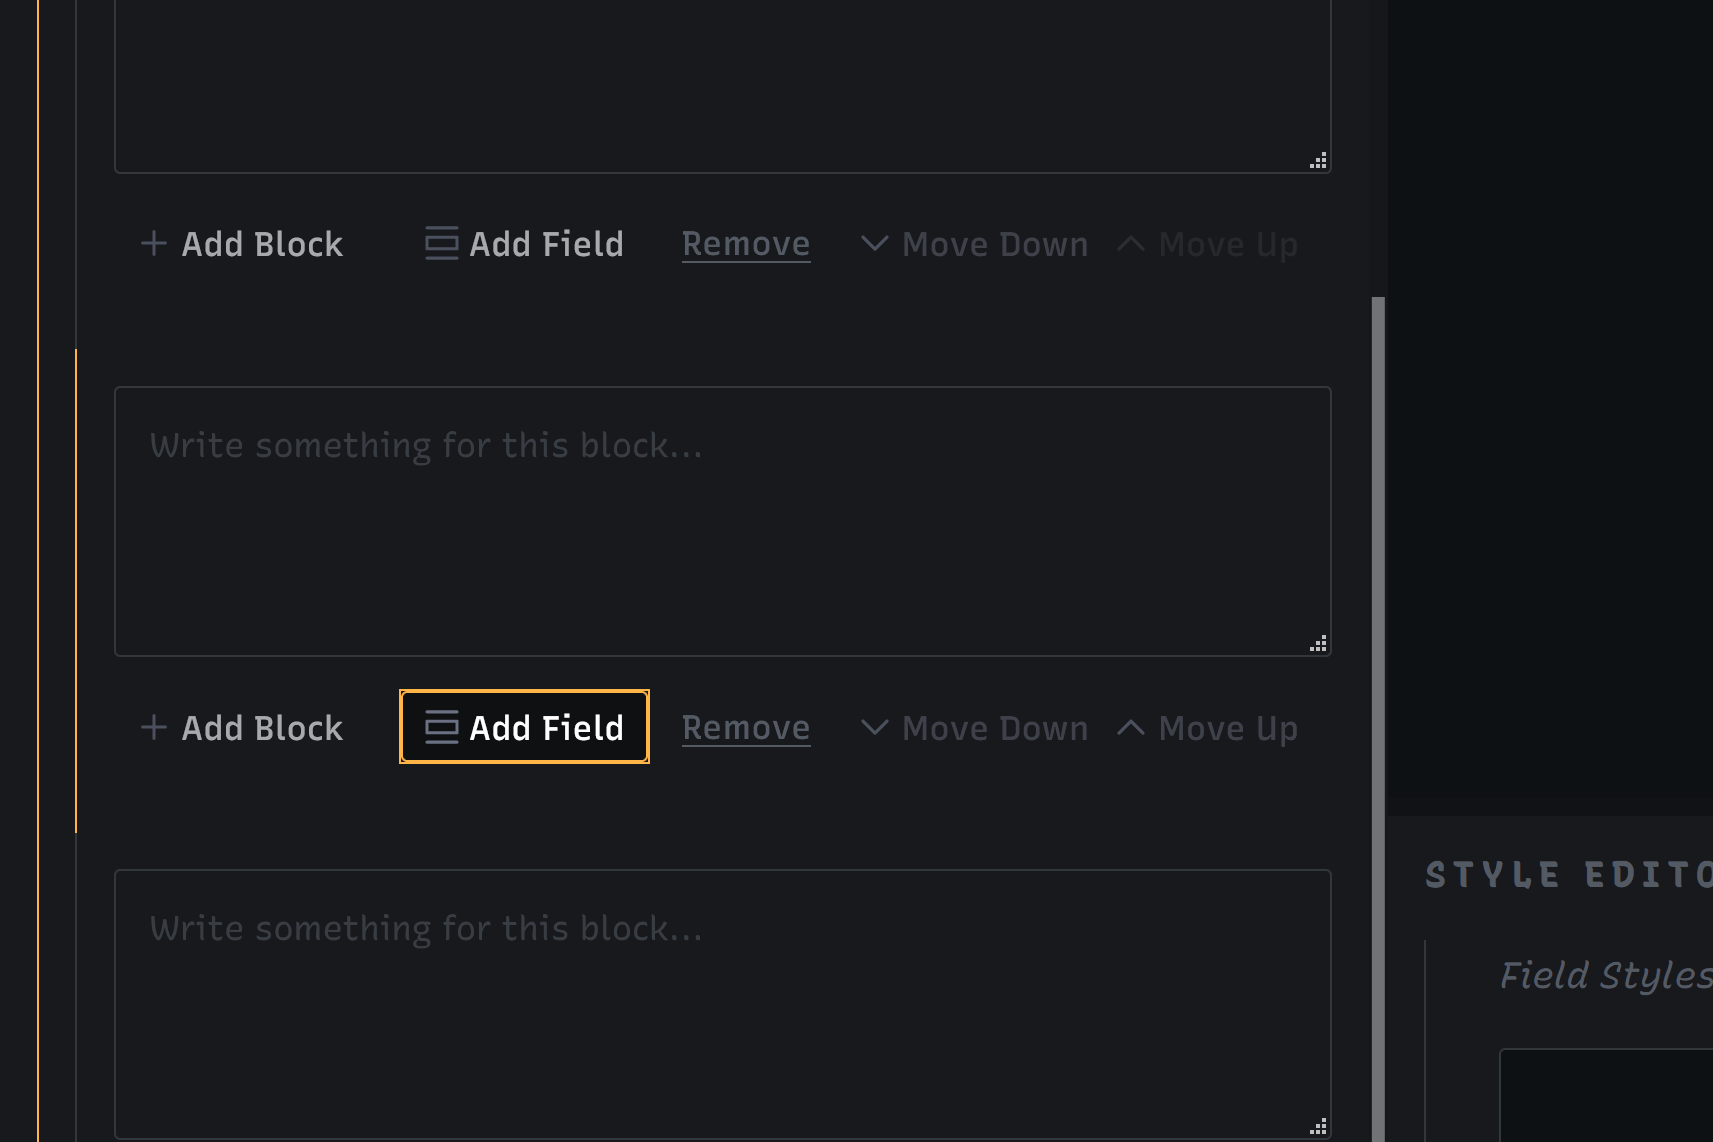This screenshot has width=1713, height=1142.
Task: Click the Style Editor panel heading
Action: (x=1567, y=875)
